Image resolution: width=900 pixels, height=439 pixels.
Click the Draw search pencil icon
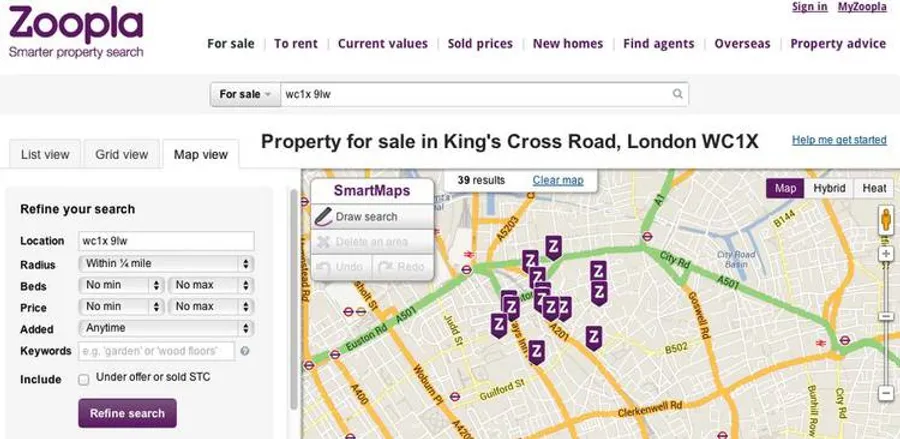pyautogui.click(x=323, y=216)
